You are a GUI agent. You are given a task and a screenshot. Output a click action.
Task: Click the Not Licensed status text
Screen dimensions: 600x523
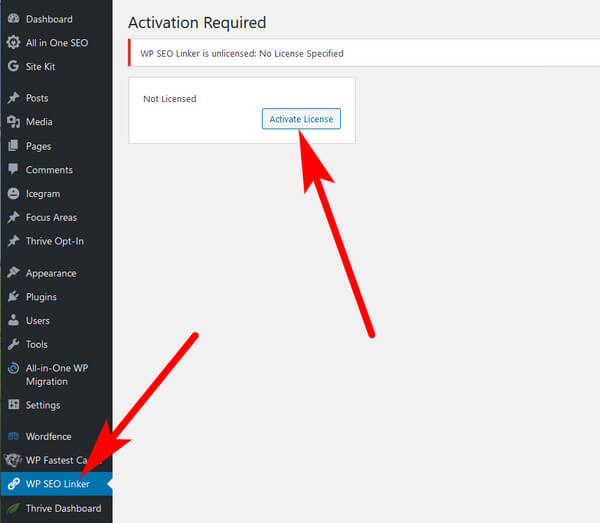[x=170, y=99]
